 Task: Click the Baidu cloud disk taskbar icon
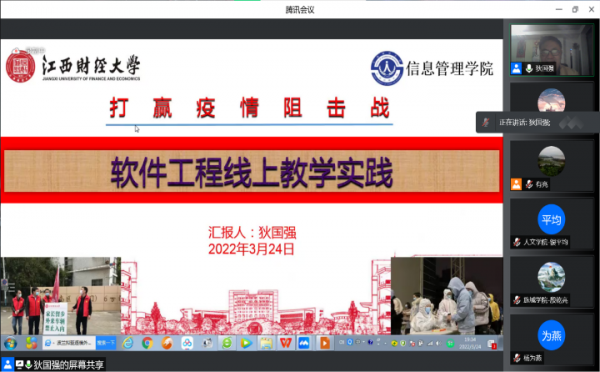tap(187, 343)
